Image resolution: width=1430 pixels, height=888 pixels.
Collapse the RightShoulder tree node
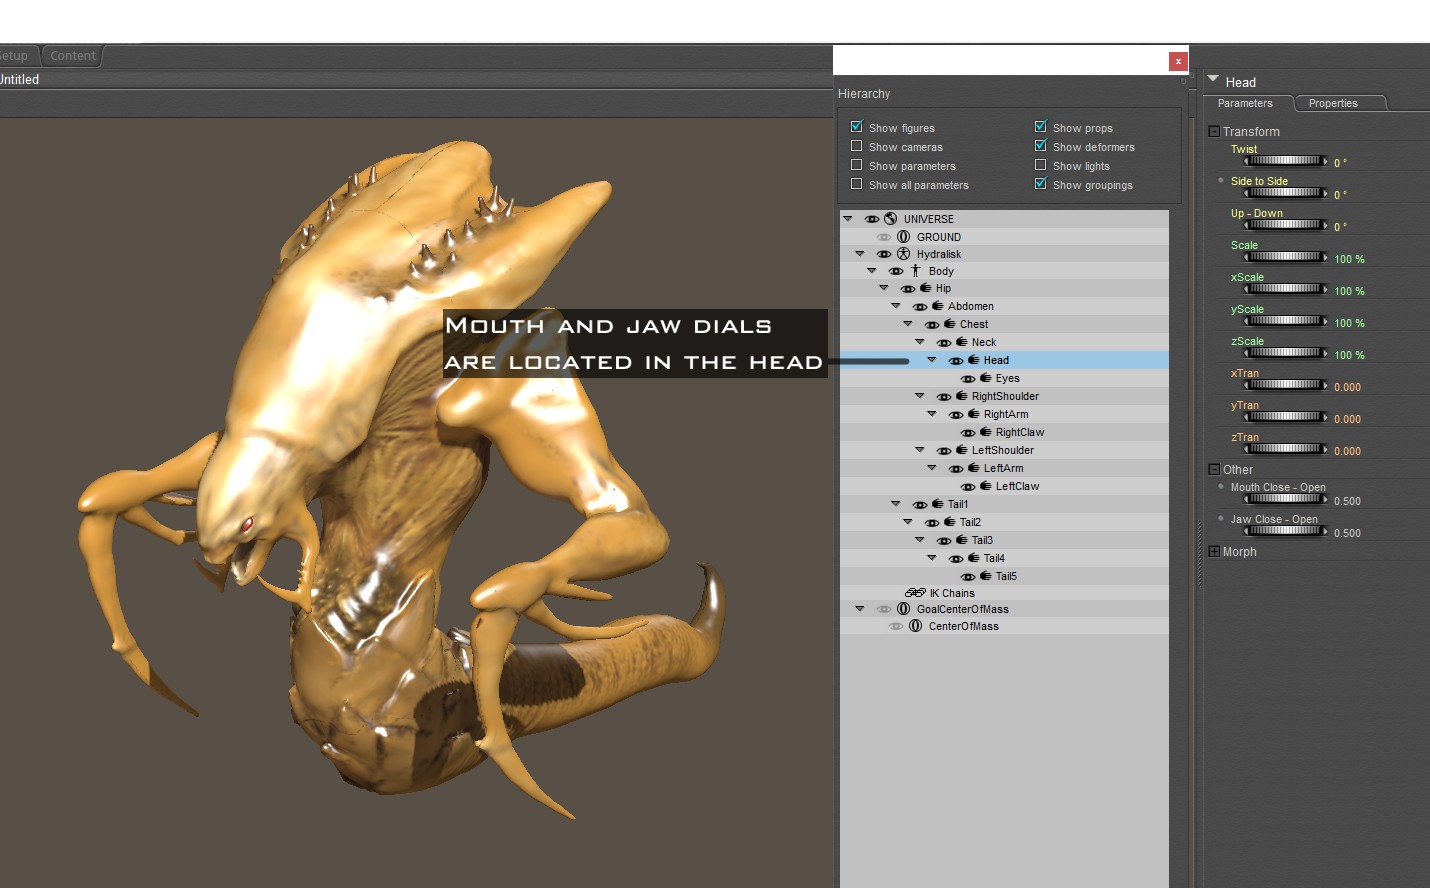[919, 395]
